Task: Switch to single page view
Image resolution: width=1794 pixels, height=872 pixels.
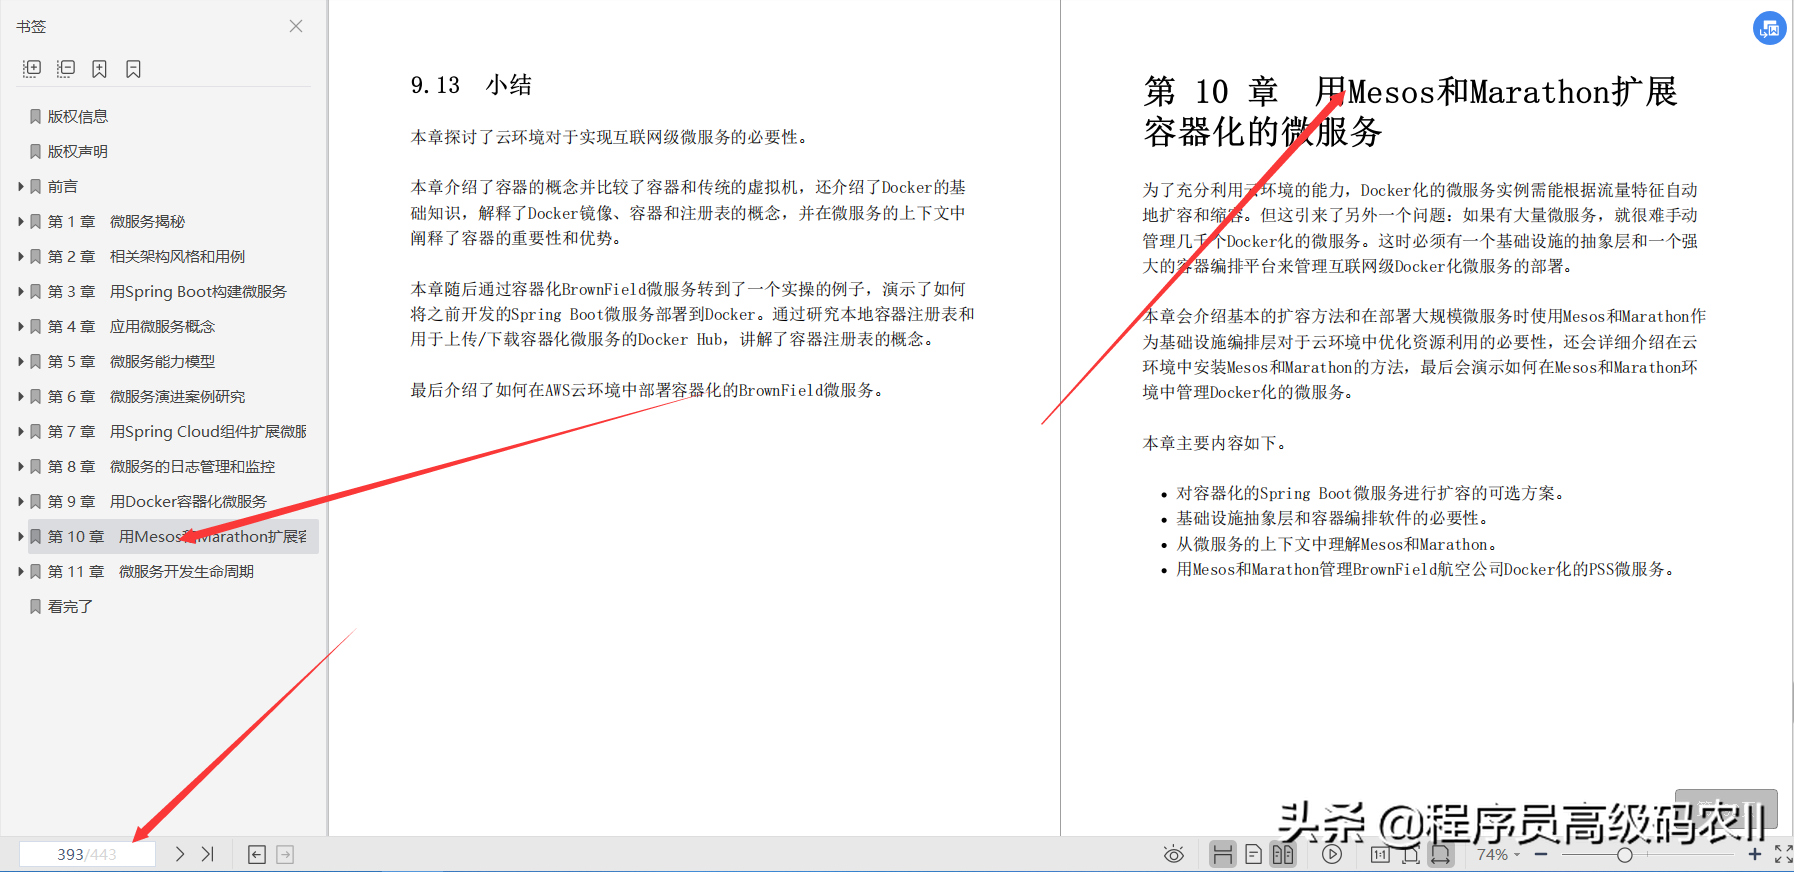Action: [x=1253, y=854]
